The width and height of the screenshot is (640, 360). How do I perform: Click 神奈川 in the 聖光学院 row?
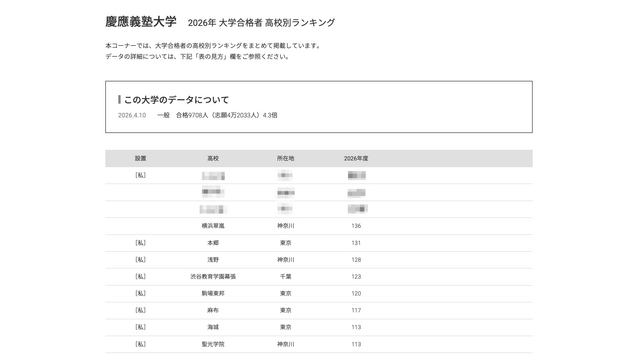tap(285, 344)
